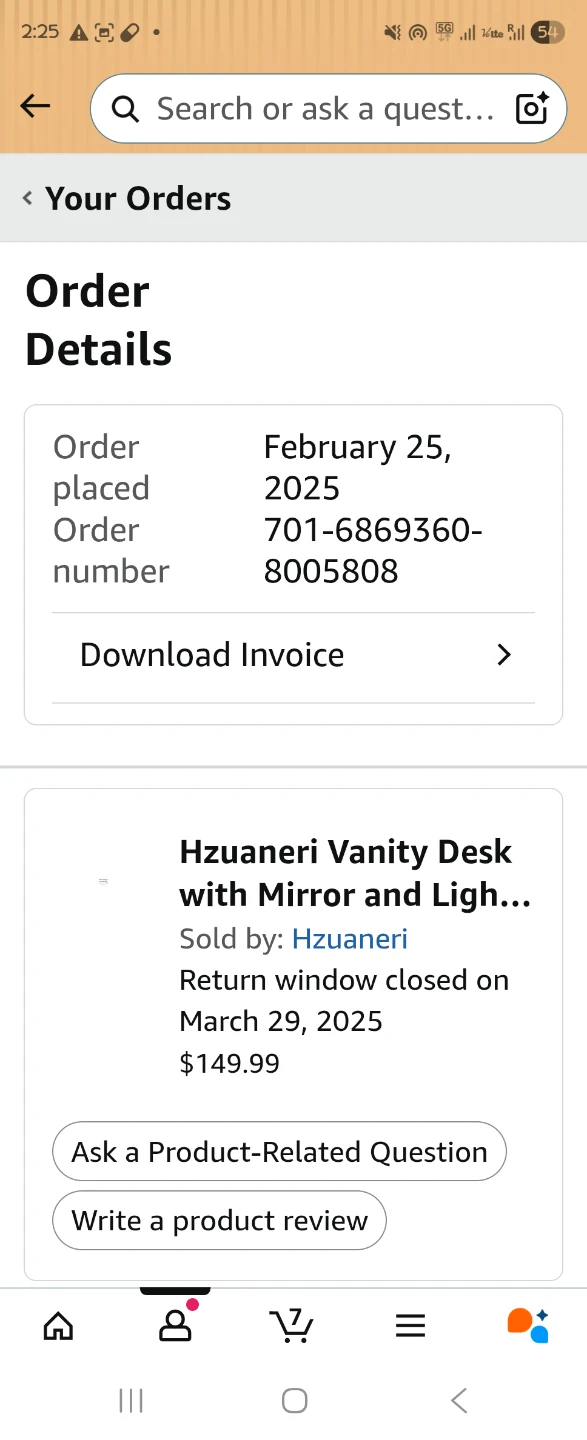This screenshot has height=1440, width=587.
Task: Open the hamburger menu tab
Action: pyautogui.click(x=410, y=1326)
